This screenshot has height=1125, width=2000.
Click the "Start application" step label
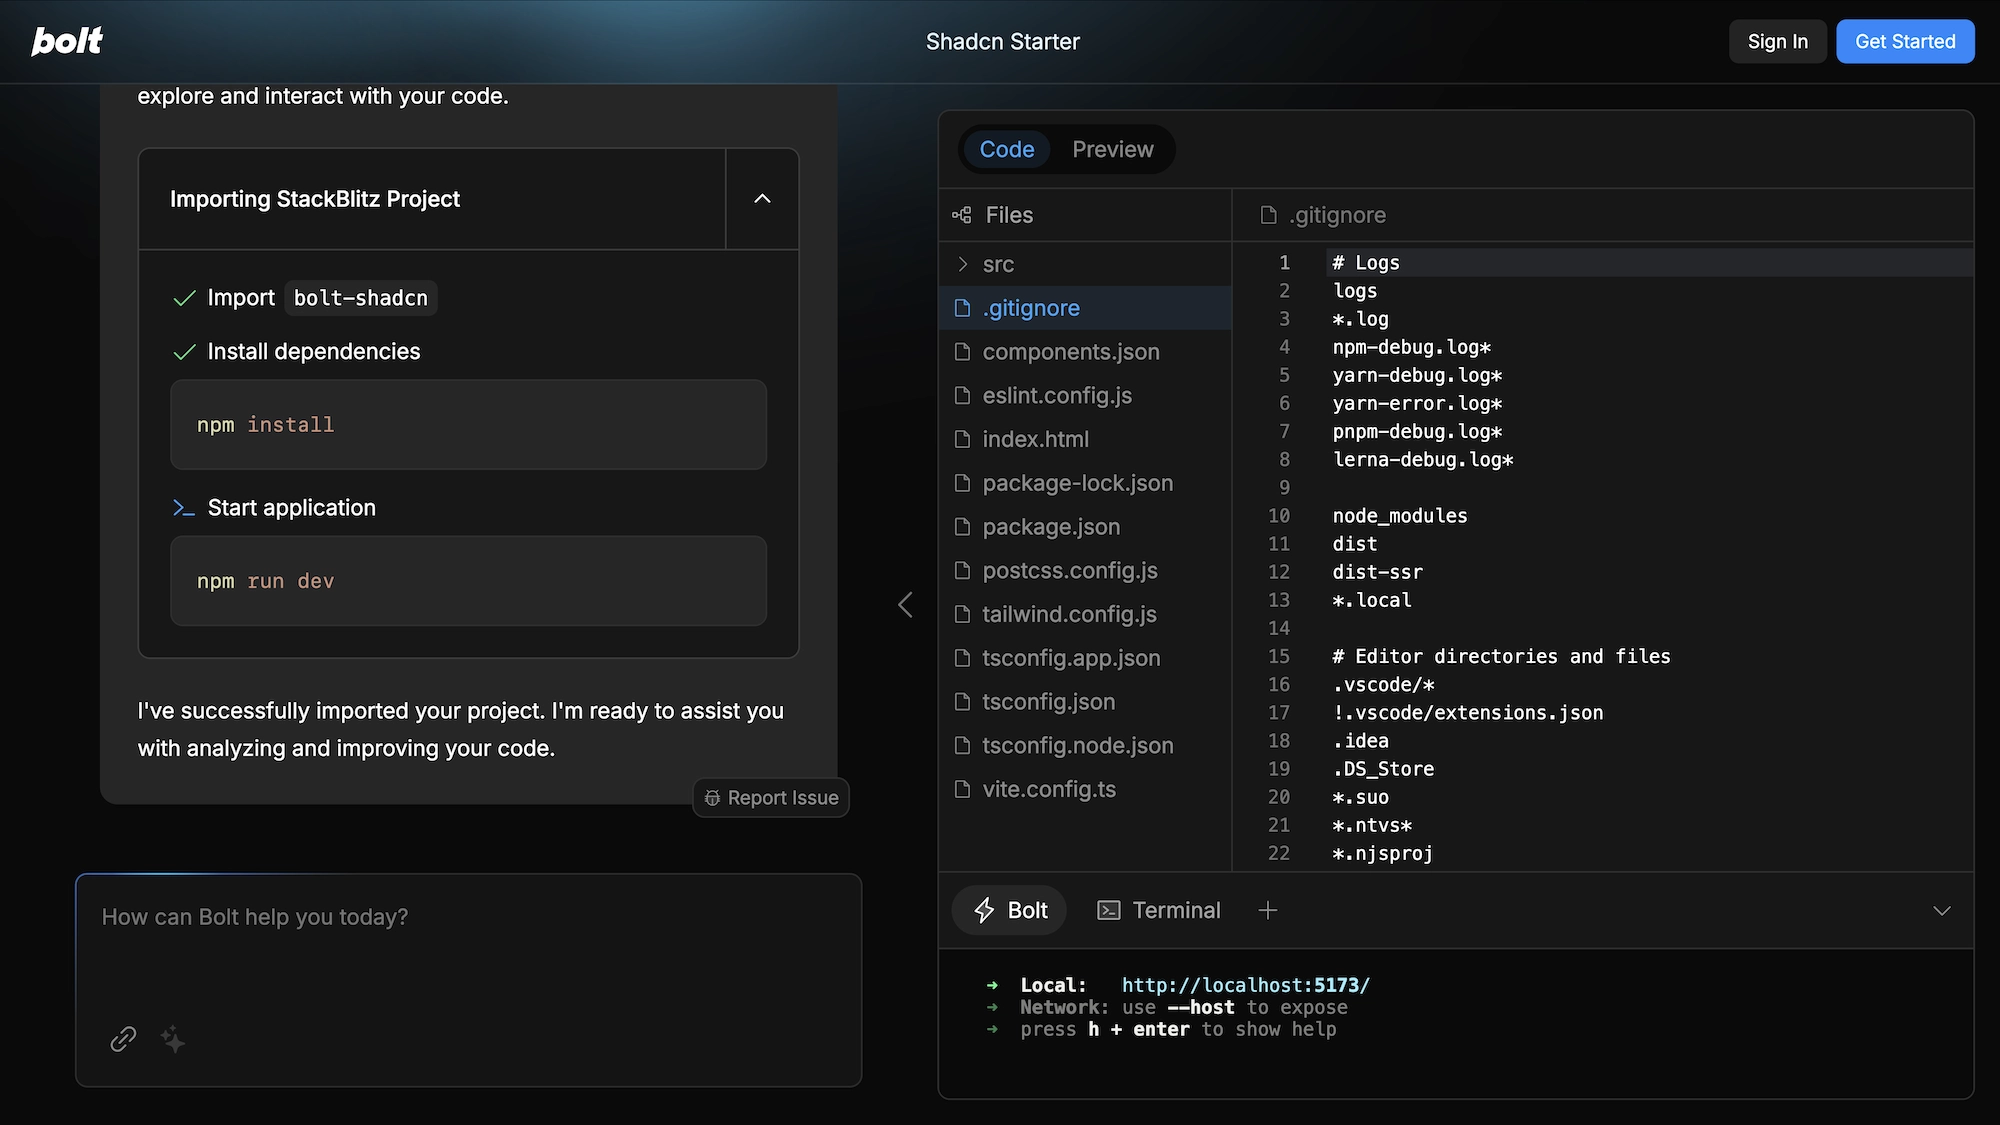292,508
